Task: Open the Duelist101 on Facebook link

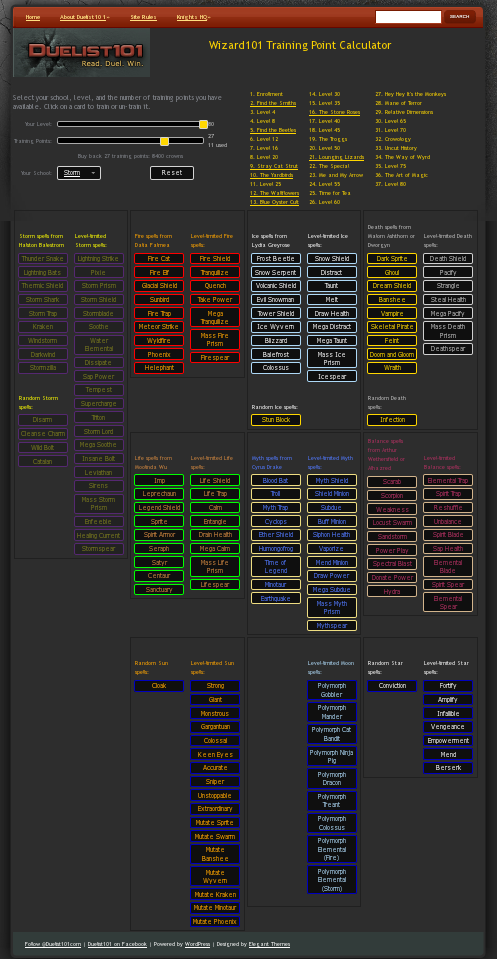Action: [x=117, y=944]
